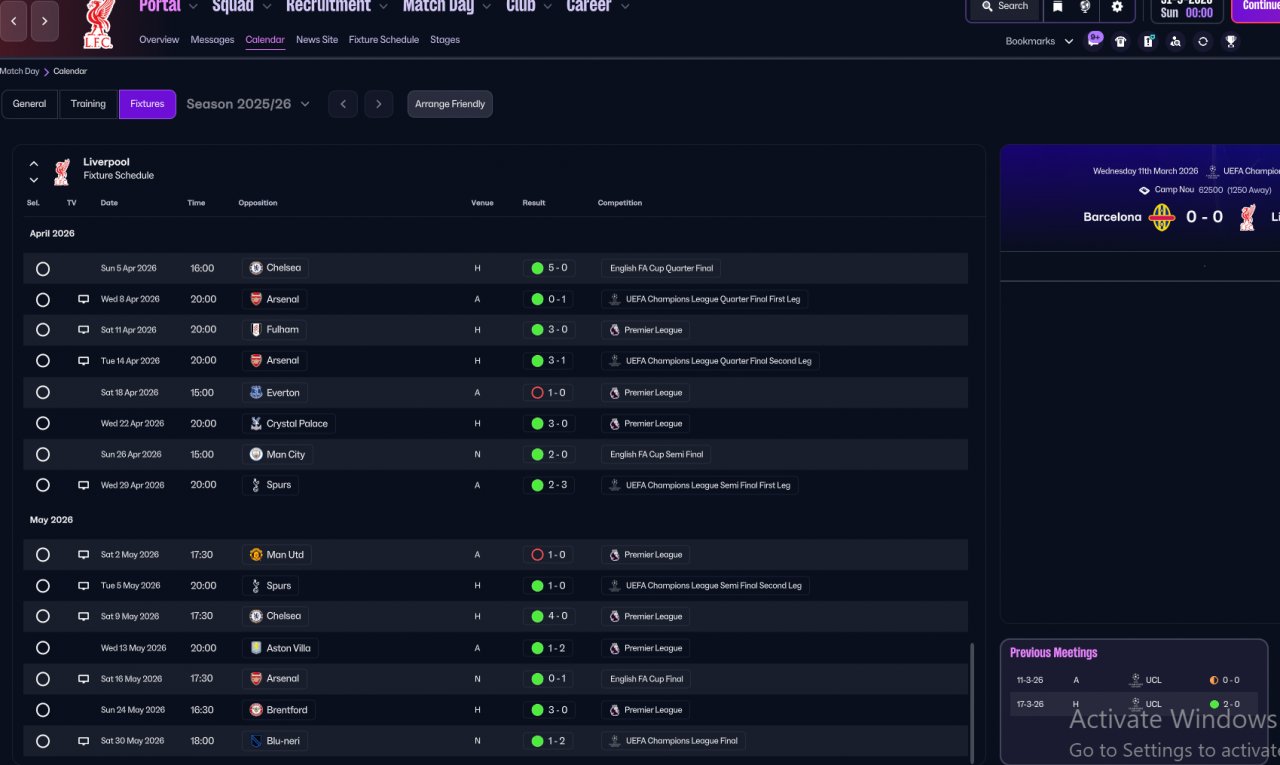The height and width of the screenshot is (765, 1280).
Task: Click the Man Utd club badge
Action: (256, 554)
